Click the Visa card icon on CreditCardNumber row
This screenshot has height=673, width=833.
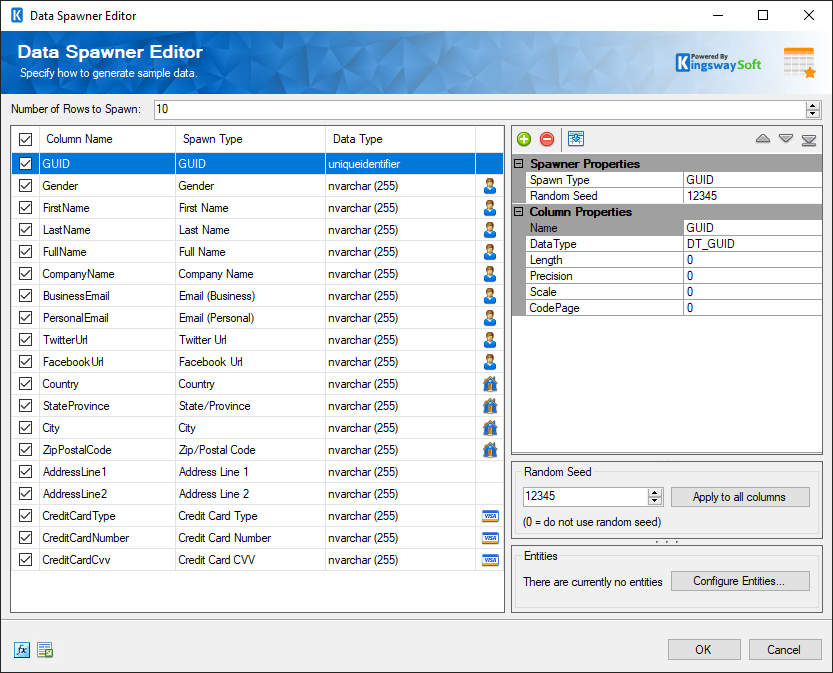point(489,537)
